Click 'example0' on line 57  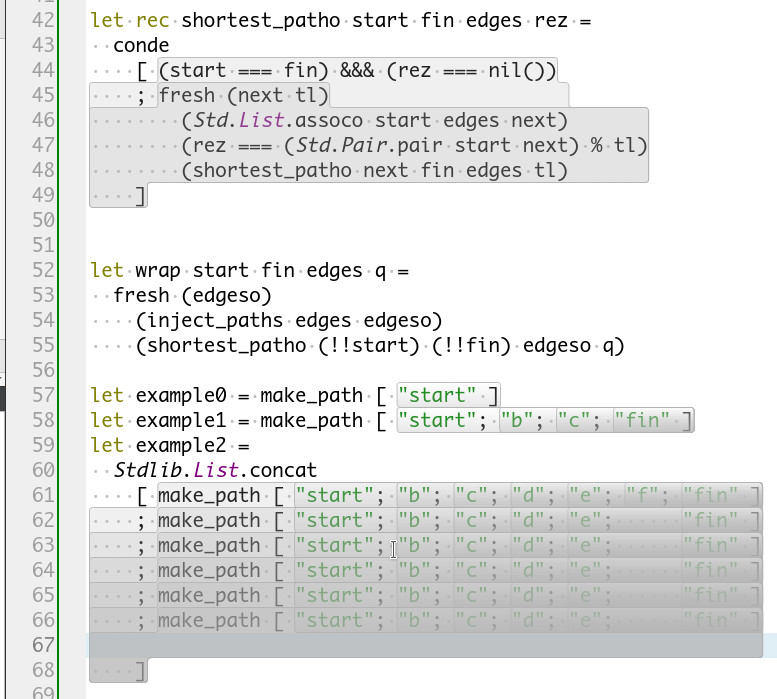(181, 395)
